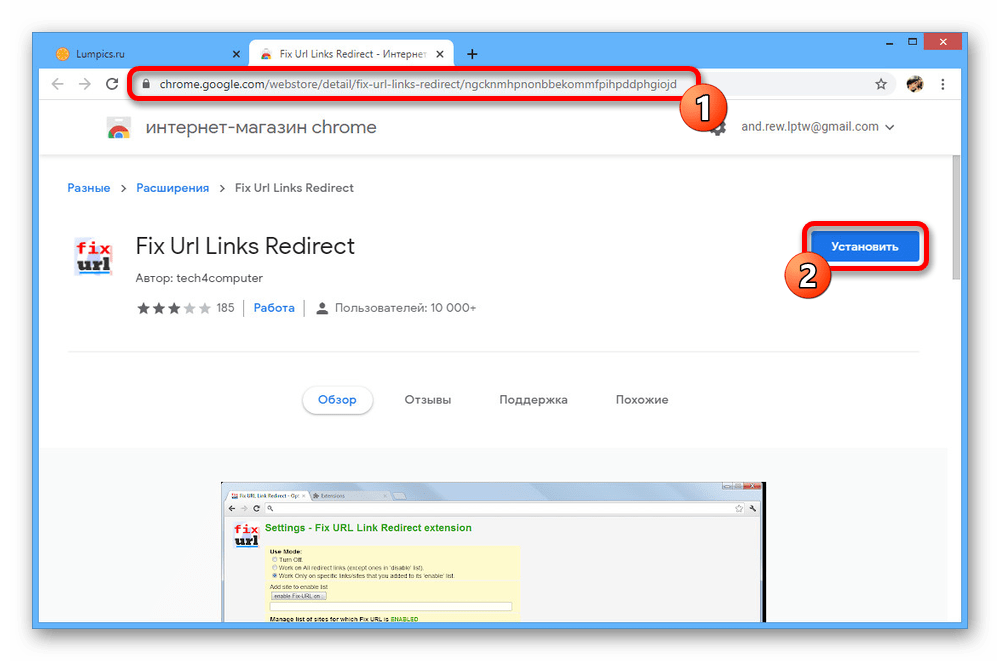Minimize the Chrome window
This screenshot has height=661, width=1000.
tap(890, 43)
